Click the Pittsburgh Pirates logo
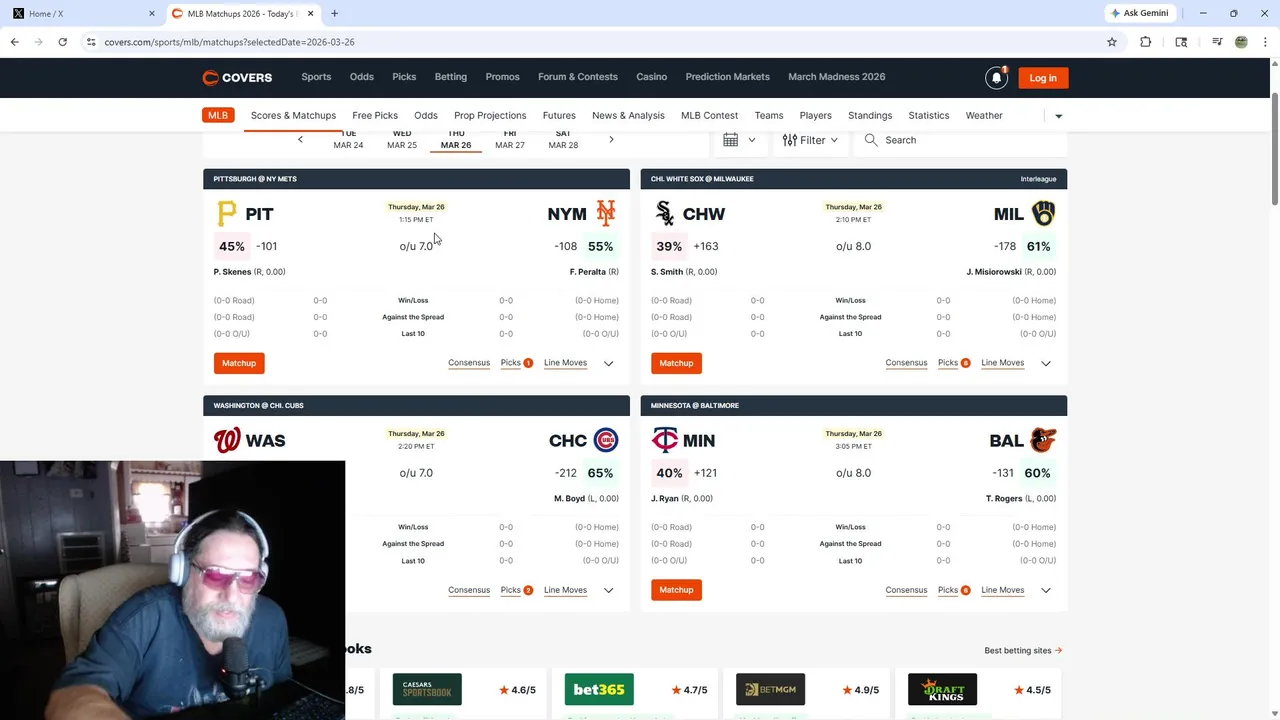1280x720 pixels. coord(227,213)
